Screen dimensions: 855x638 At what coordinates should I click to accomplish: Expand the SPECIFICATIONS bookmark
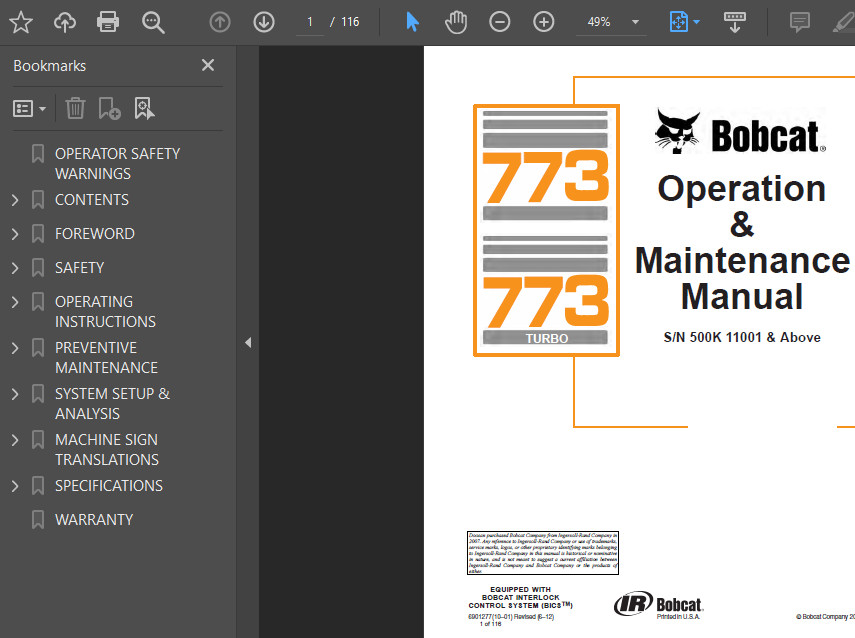click(x=15, y=486)
